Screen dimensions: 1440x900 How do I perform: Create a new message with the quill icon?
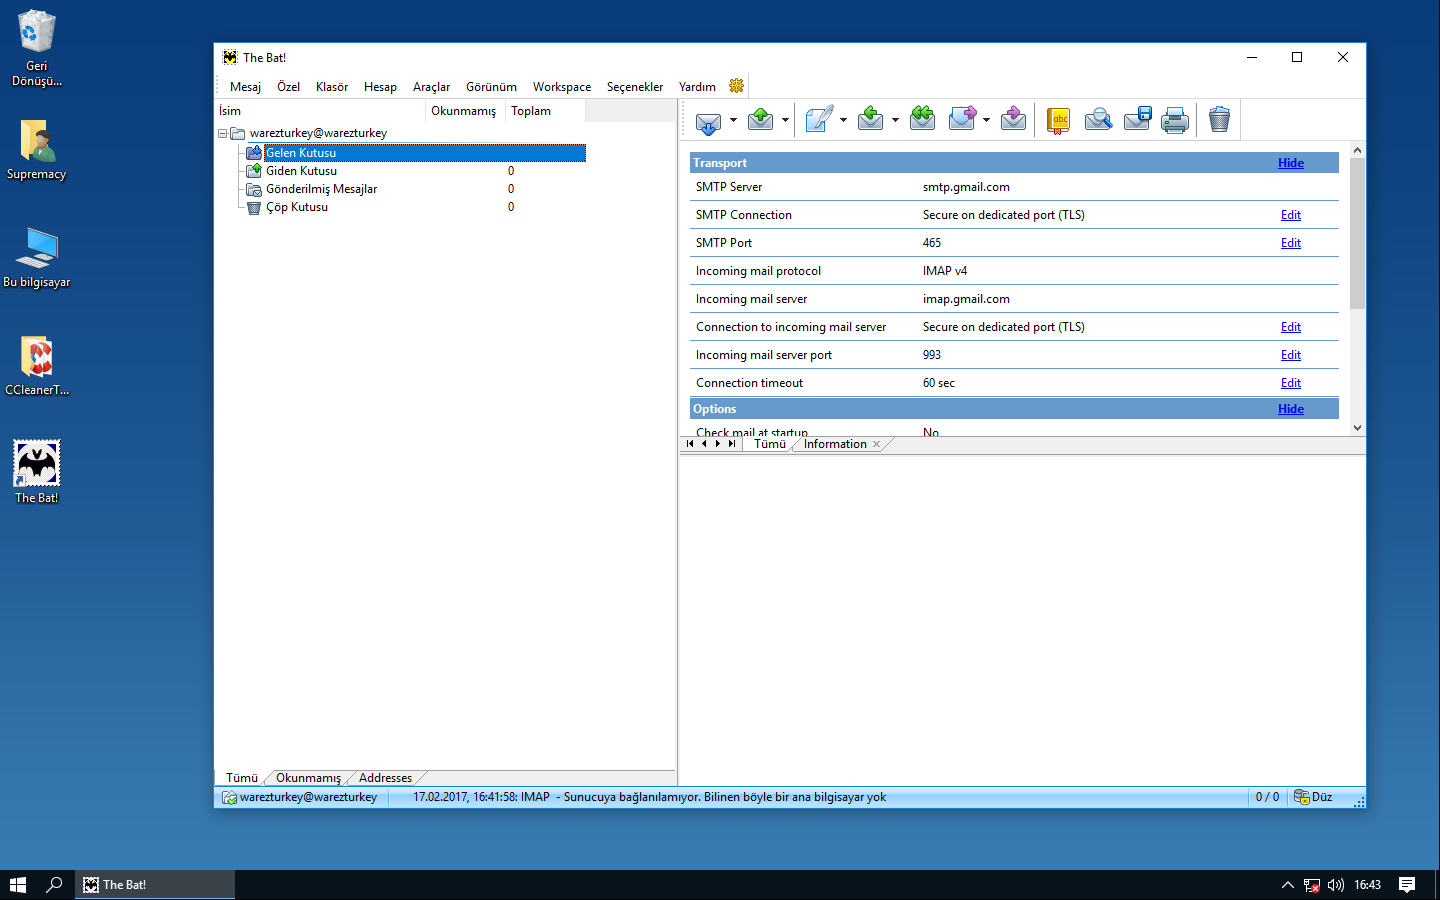(819, 120)
